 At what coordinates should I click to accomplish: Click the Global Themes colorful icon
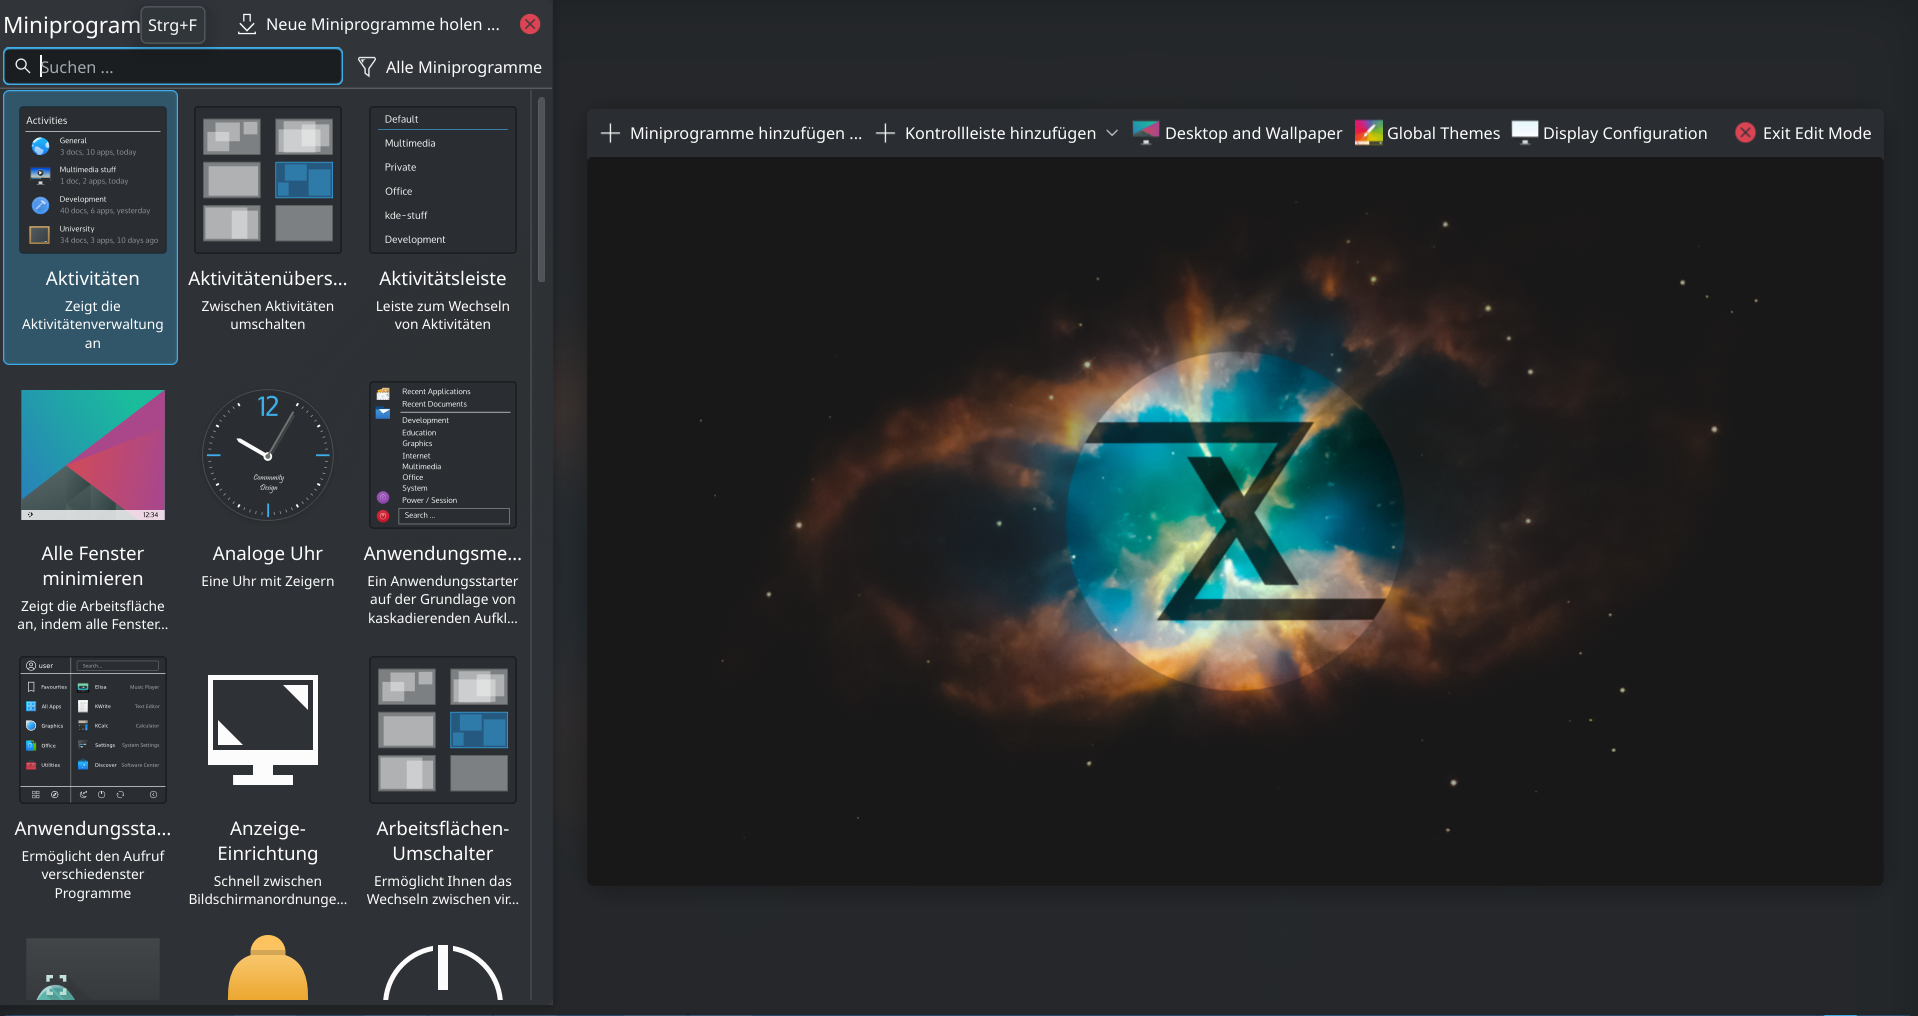coord(1368,133)
